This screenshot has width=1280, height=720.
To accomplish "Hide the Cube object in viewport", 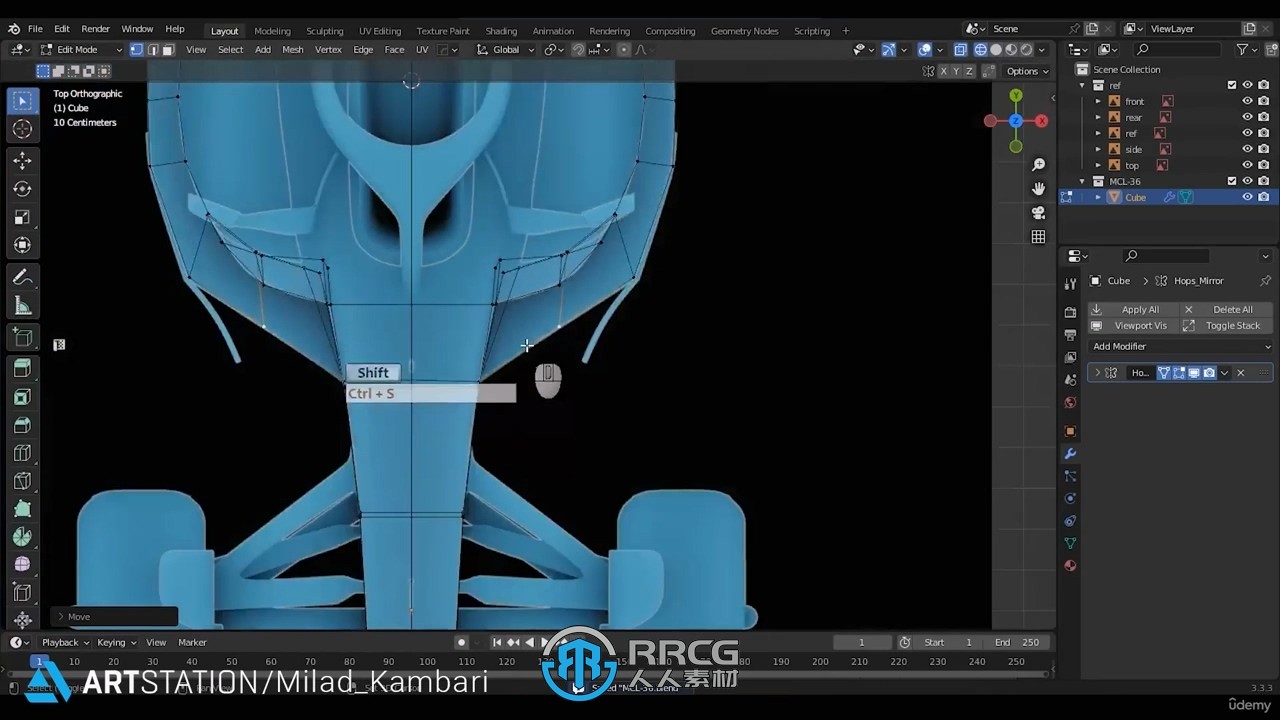I will pos(1247,197).
